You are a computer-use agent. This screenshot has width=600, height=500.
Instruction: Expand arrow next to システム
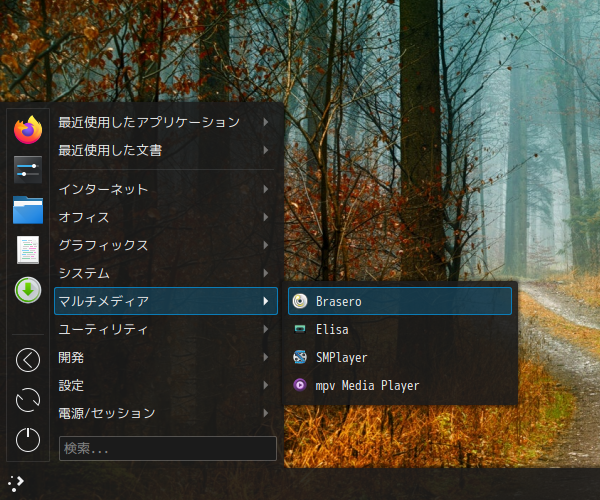coord(266,273)
